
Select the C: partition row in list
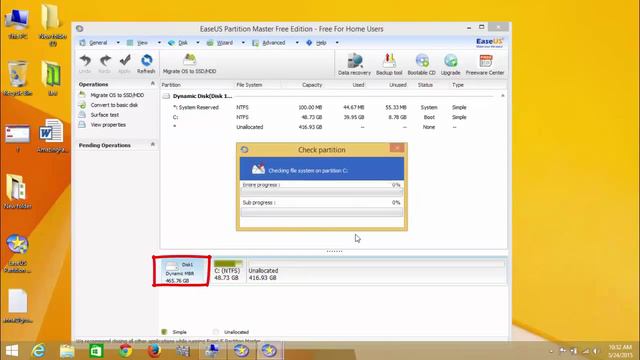(x=333, y=117)
